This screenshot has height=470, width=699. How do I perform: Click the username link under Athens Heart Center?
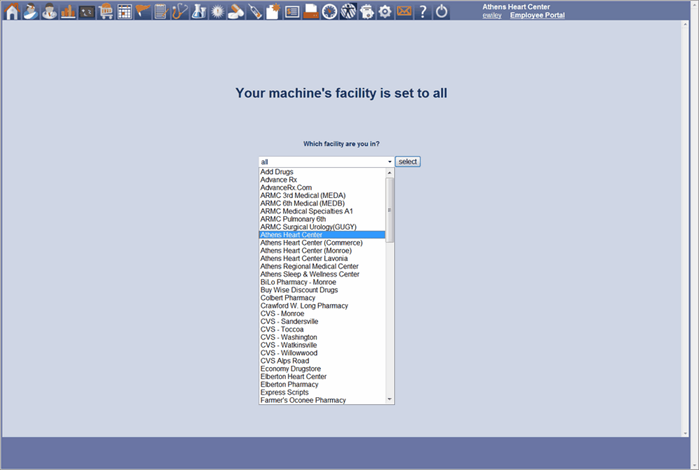tap(492, 15)
